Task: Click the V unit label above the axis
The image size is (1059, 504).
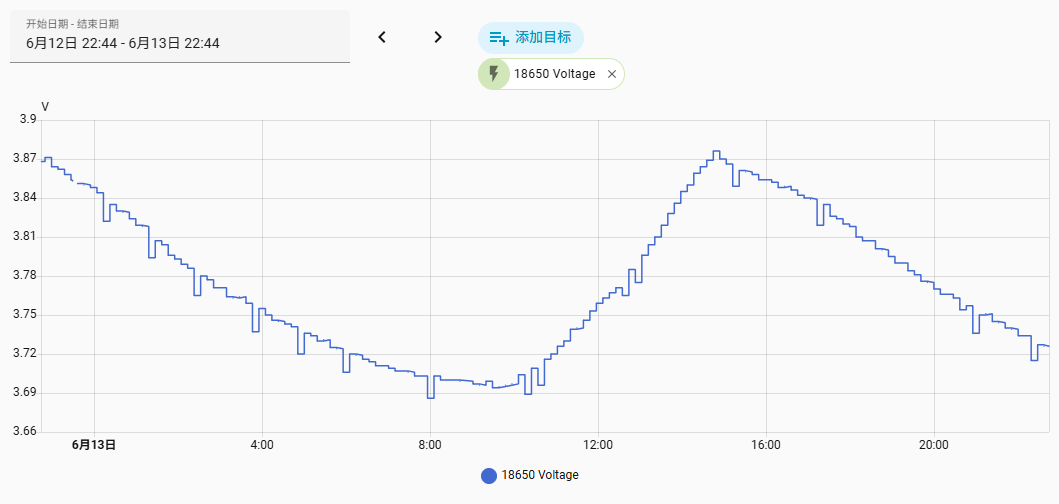Action: click(x=45, y=107)
